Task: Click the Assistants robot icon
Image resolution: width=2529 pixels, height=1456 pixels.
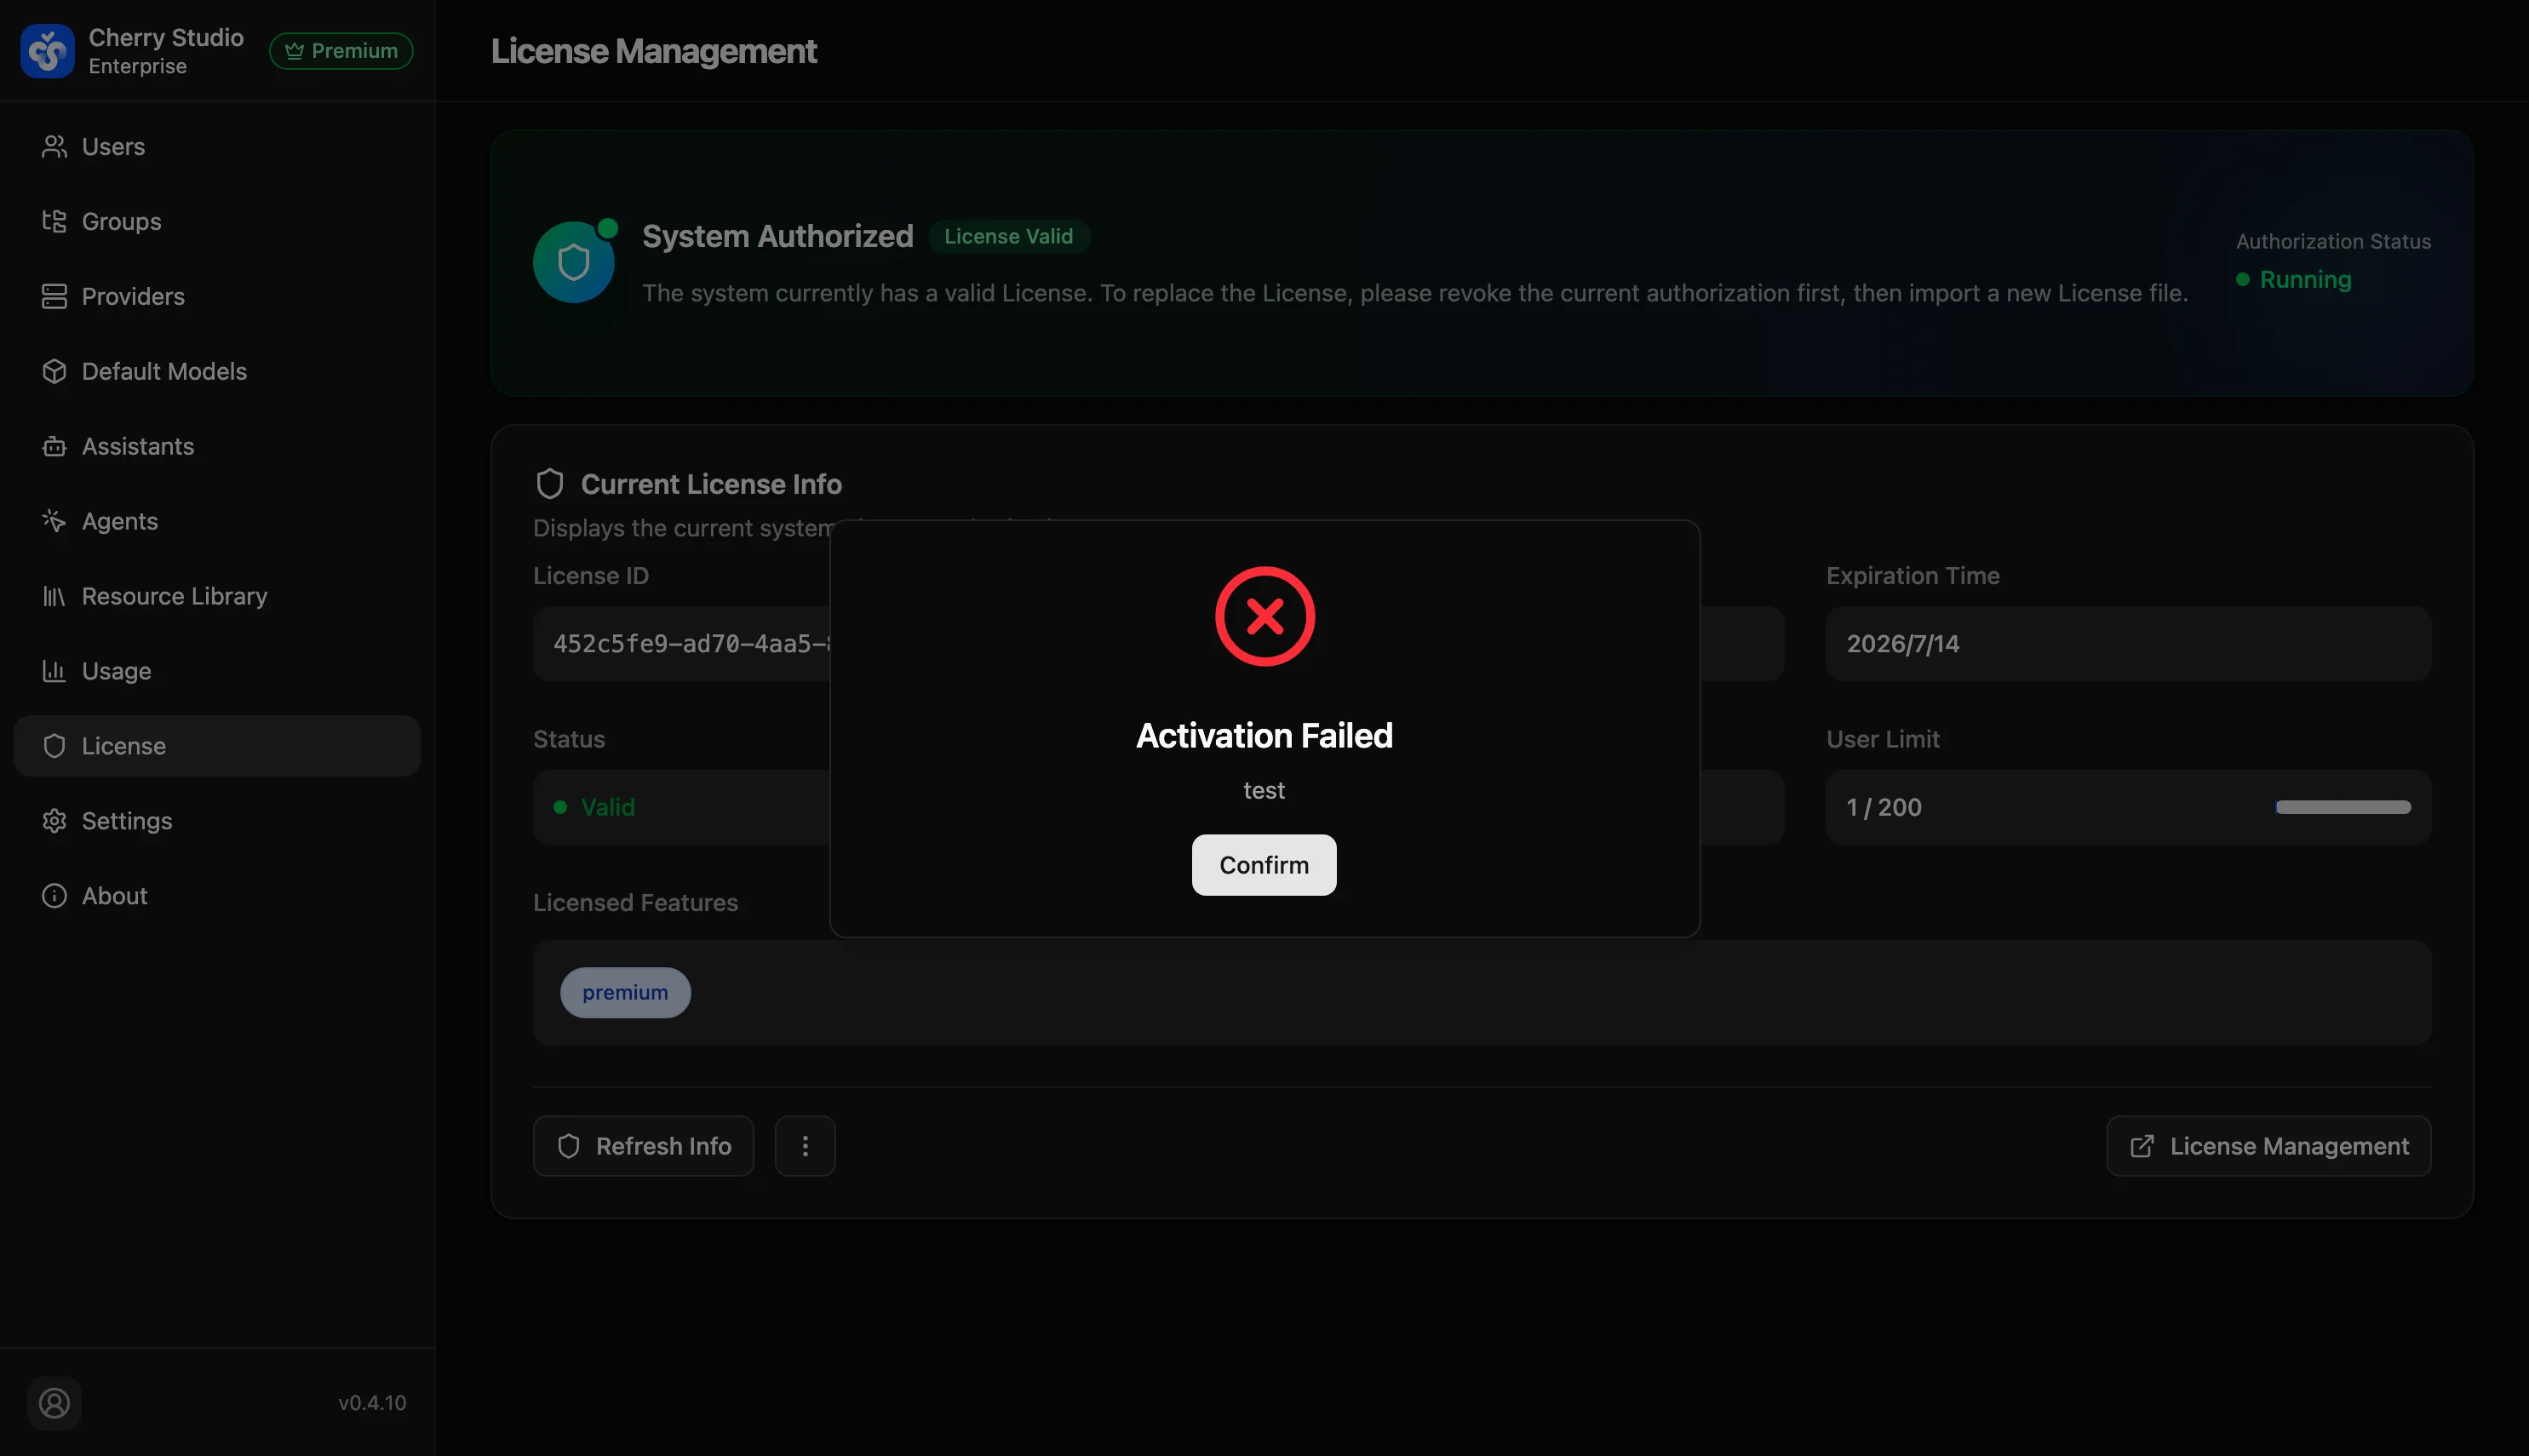Action: (x=54, y=446)
